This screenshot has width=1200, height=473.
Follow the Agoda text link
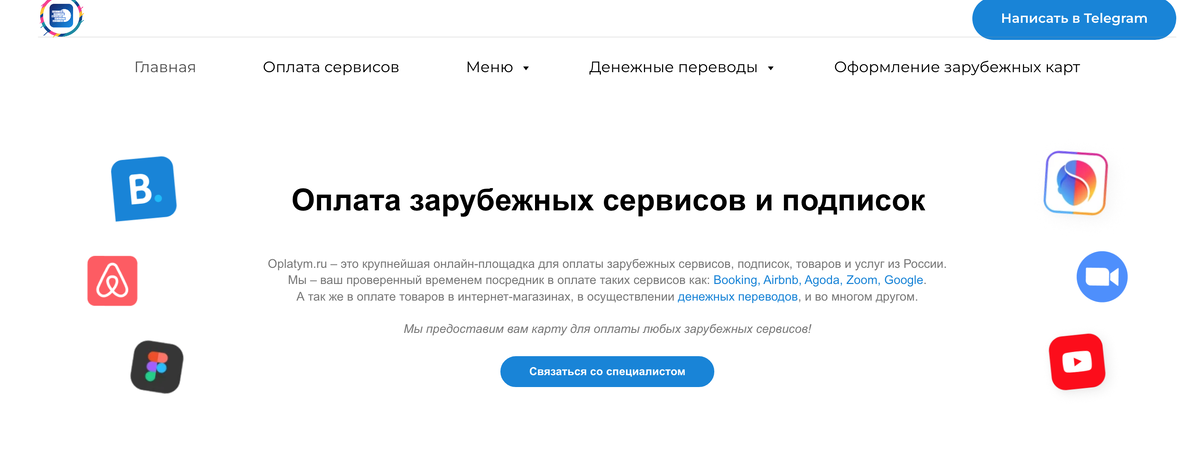(x=821, y=280)
